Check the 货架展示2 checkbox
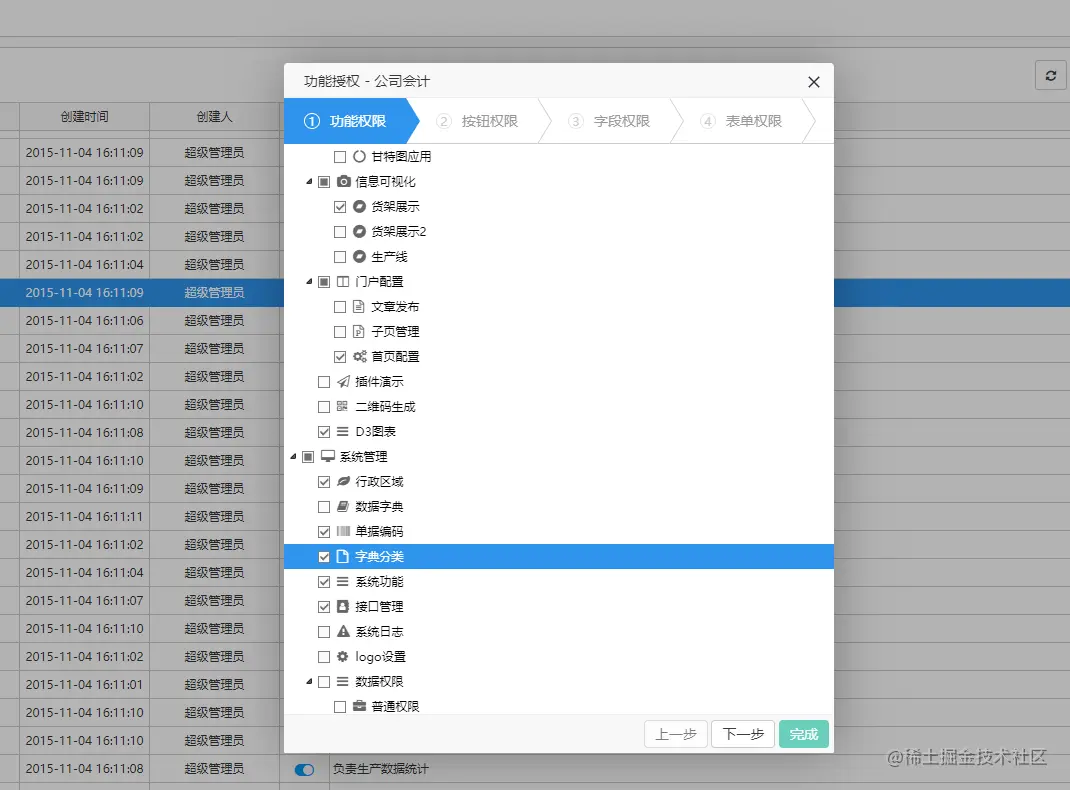Viewport: 1070px width, 790px height. (340, 232)
